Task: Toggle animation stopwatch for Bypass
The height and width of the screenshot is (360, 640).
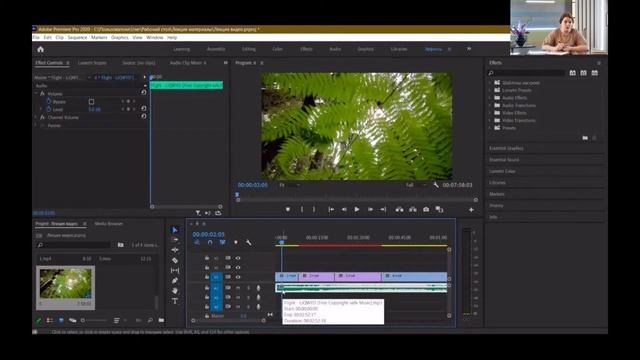Action: (x=49, y=101)
